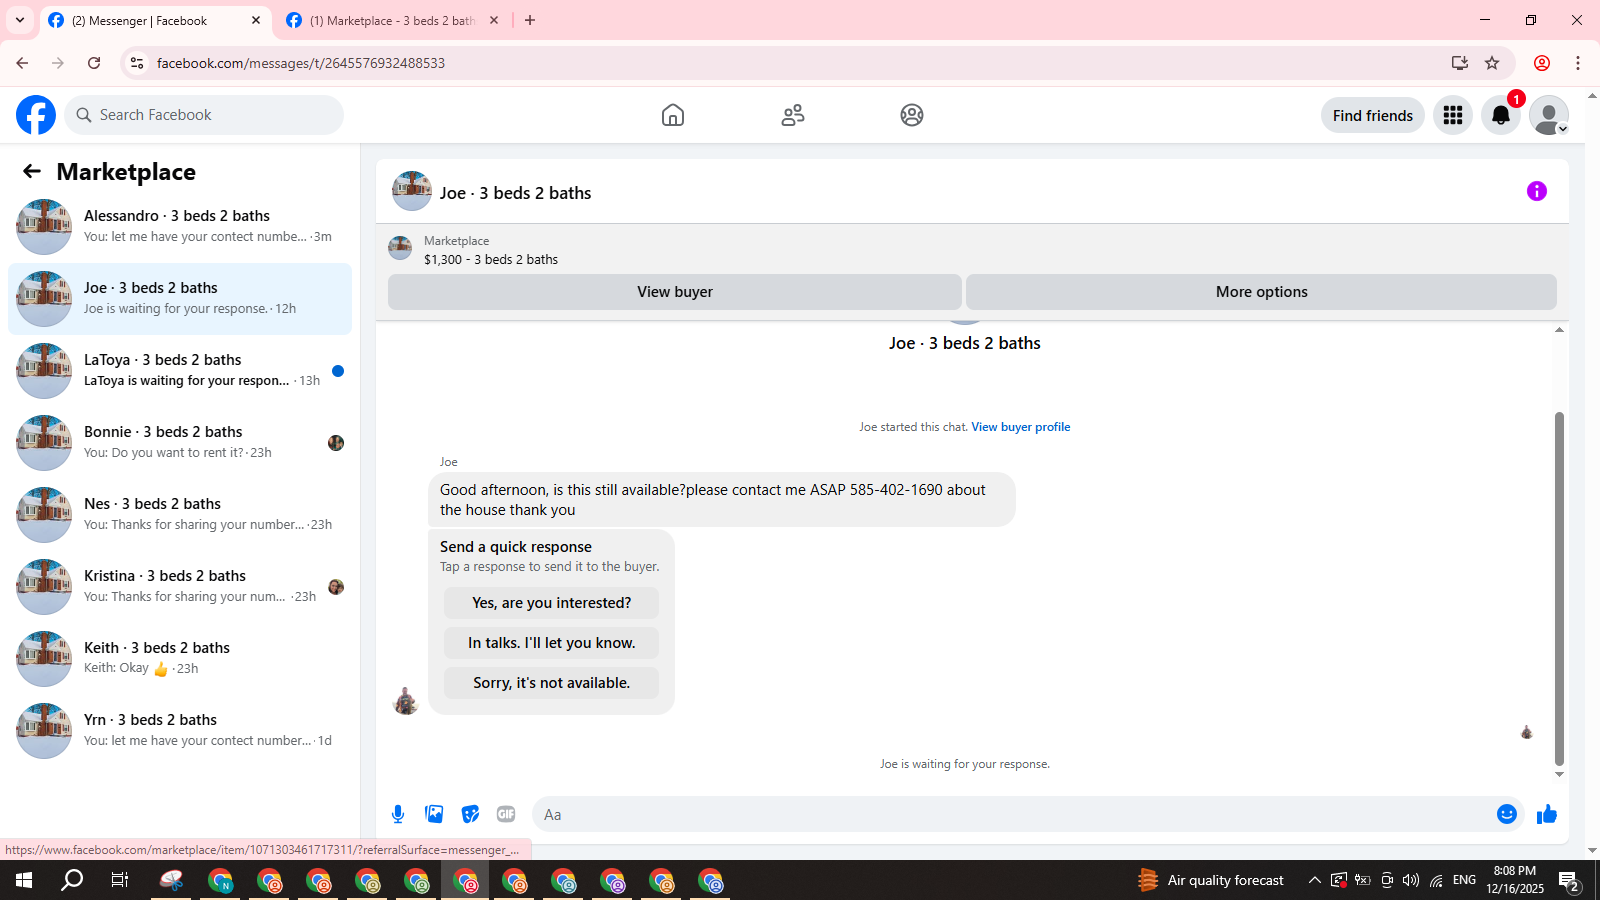Attach a photo with the image icon

point(434,814)
